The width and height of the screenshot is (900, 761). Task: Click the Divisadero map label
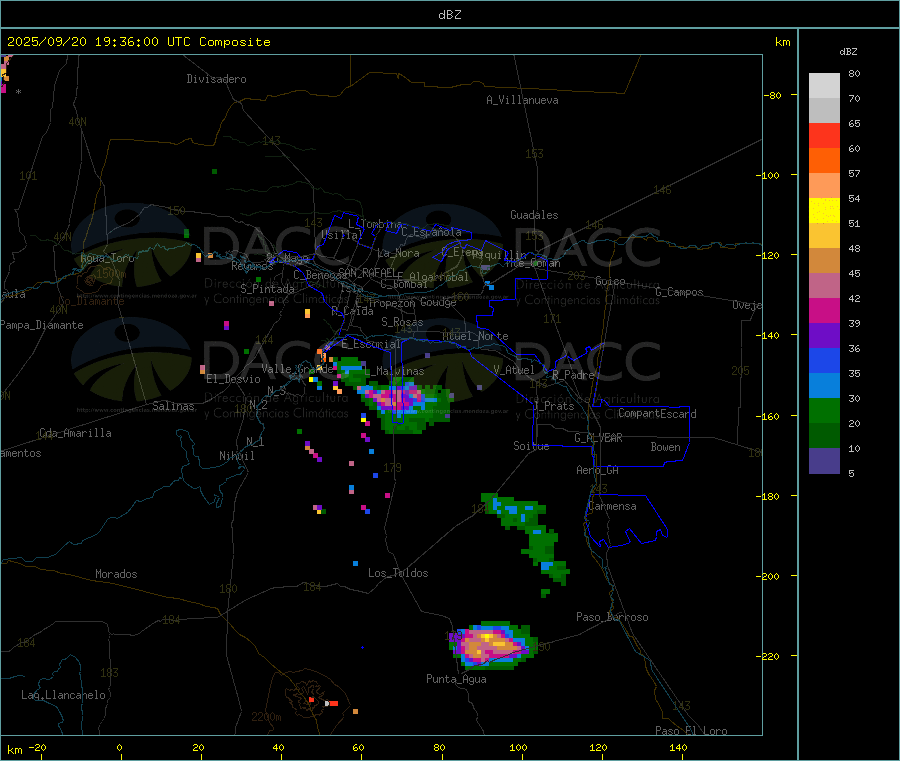(216, 79)
